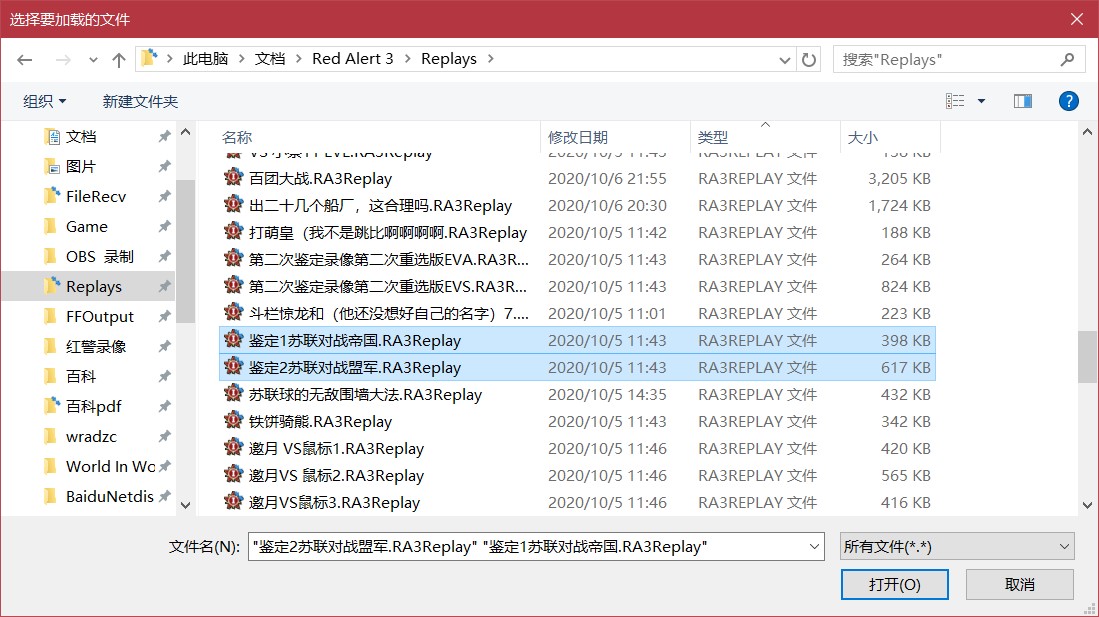Refresh the Replays folder listing
The width and height of the screenshot is (1099, 617).
tap(809, 60)
